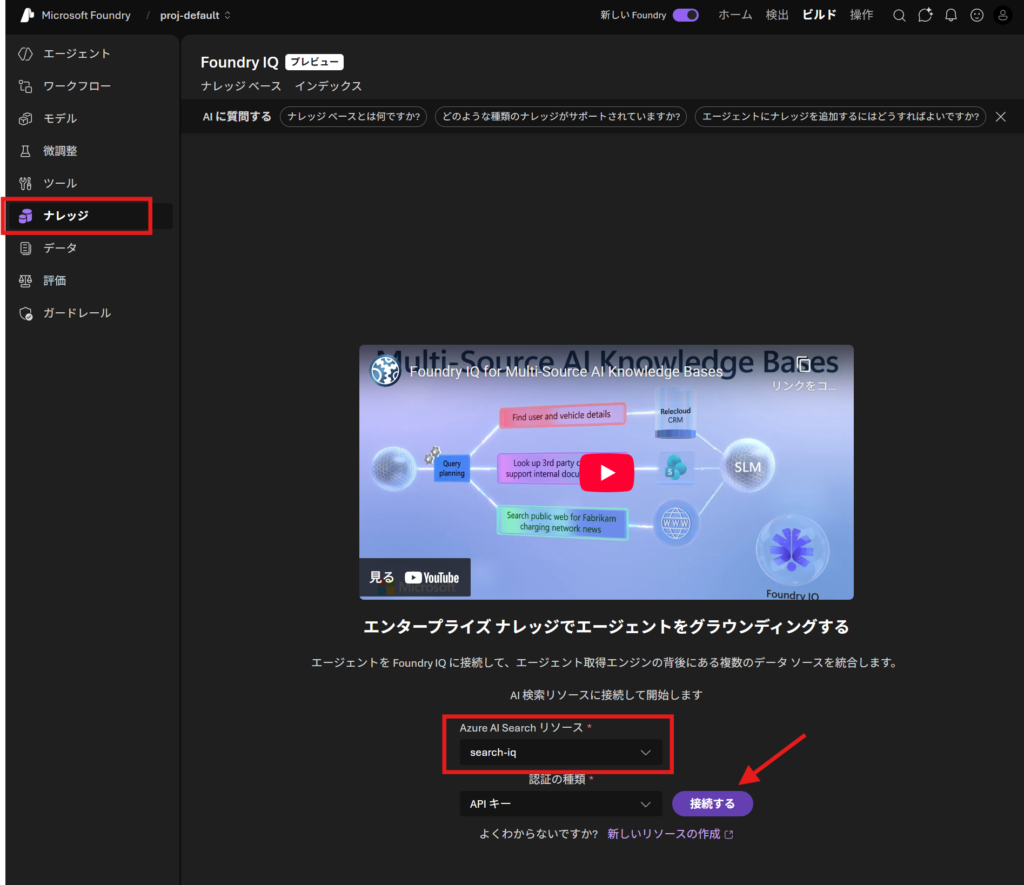Viewport: 1024px width, 885px height.
Task: Open the user account avatar icon
Action: click(1003, 15)
